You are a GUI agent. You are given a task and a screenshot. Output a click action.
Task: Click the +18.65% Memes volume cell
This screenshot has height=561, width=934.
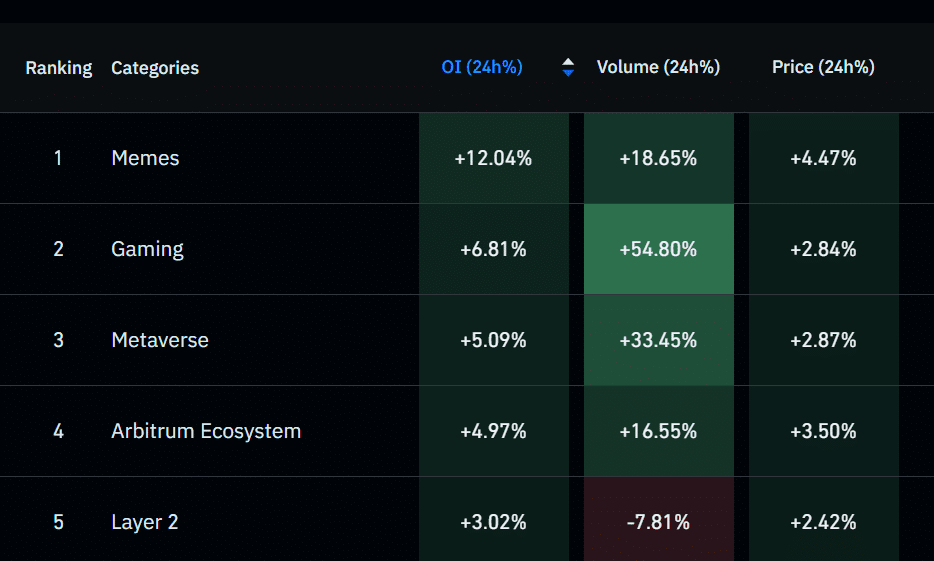point(658,158)
